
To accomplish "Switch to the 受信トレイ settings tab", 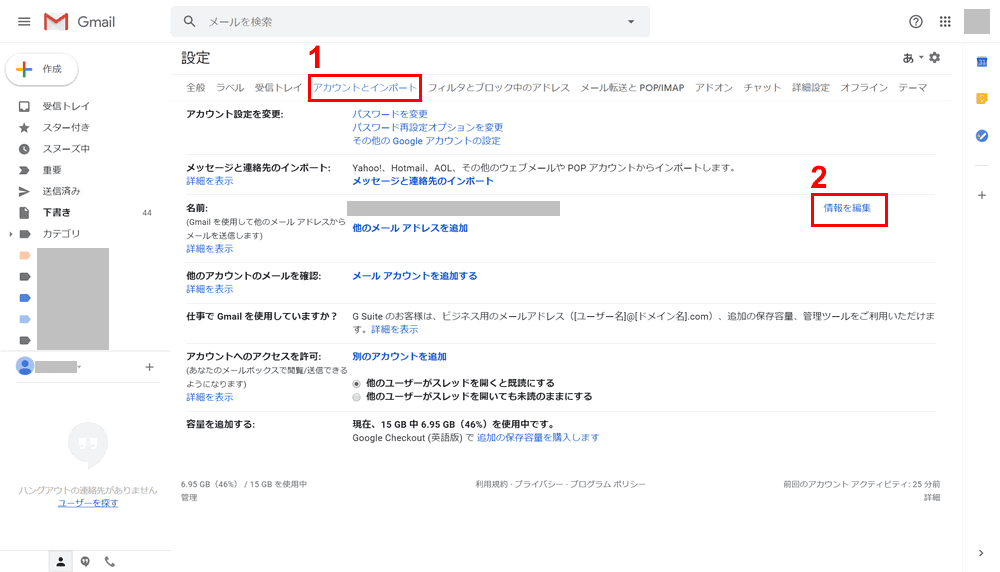I will click(278, 87).
